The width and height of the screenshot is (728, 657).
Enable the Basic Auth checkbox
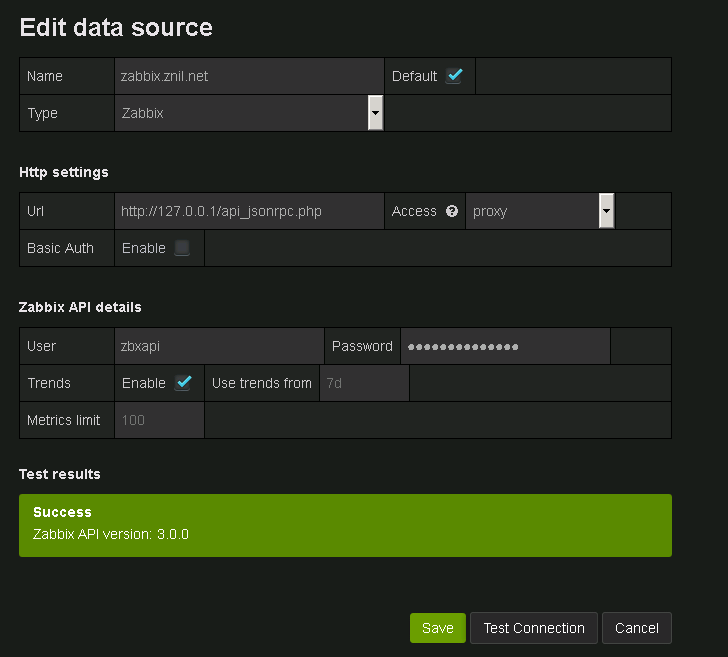point(182,248)
